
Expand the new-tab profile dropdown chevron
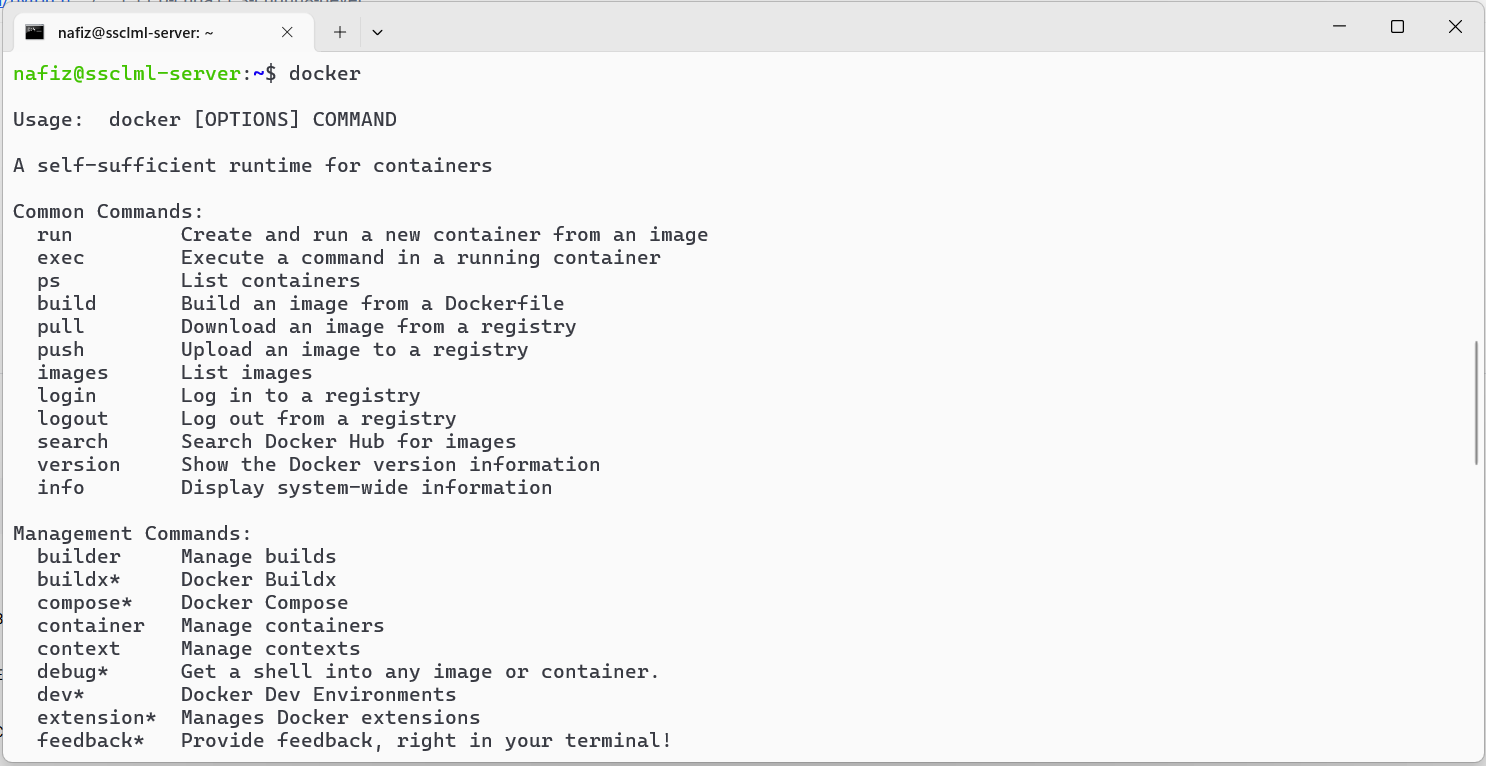377,32
